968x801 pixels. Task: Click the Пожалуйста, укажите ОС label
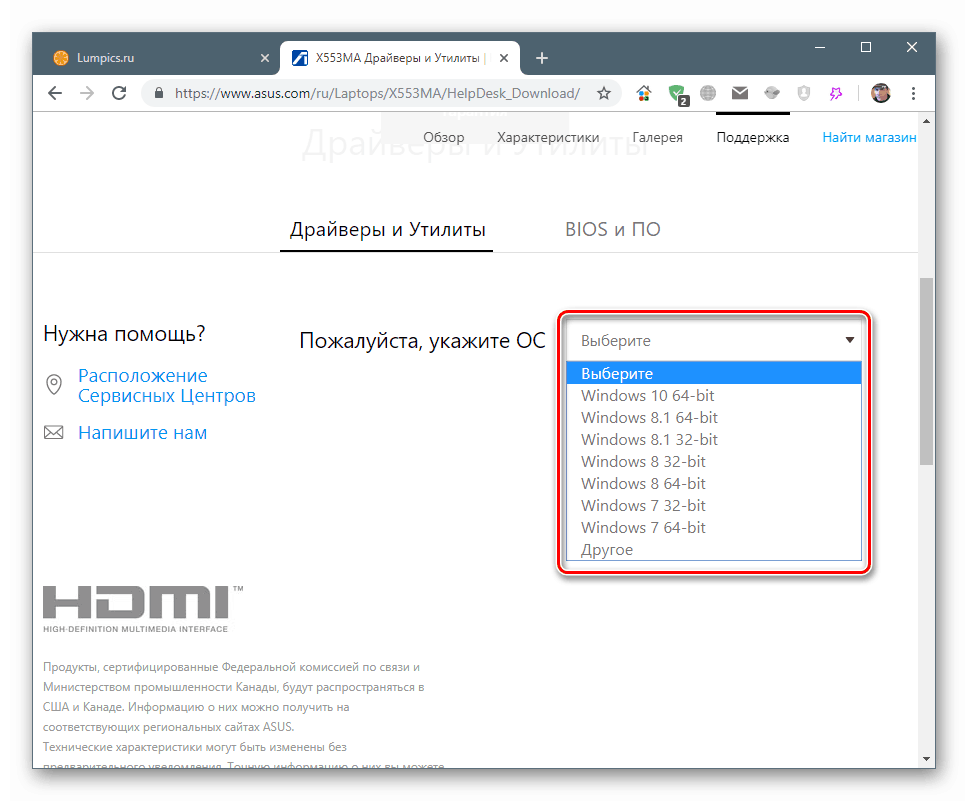coord(422,340)
